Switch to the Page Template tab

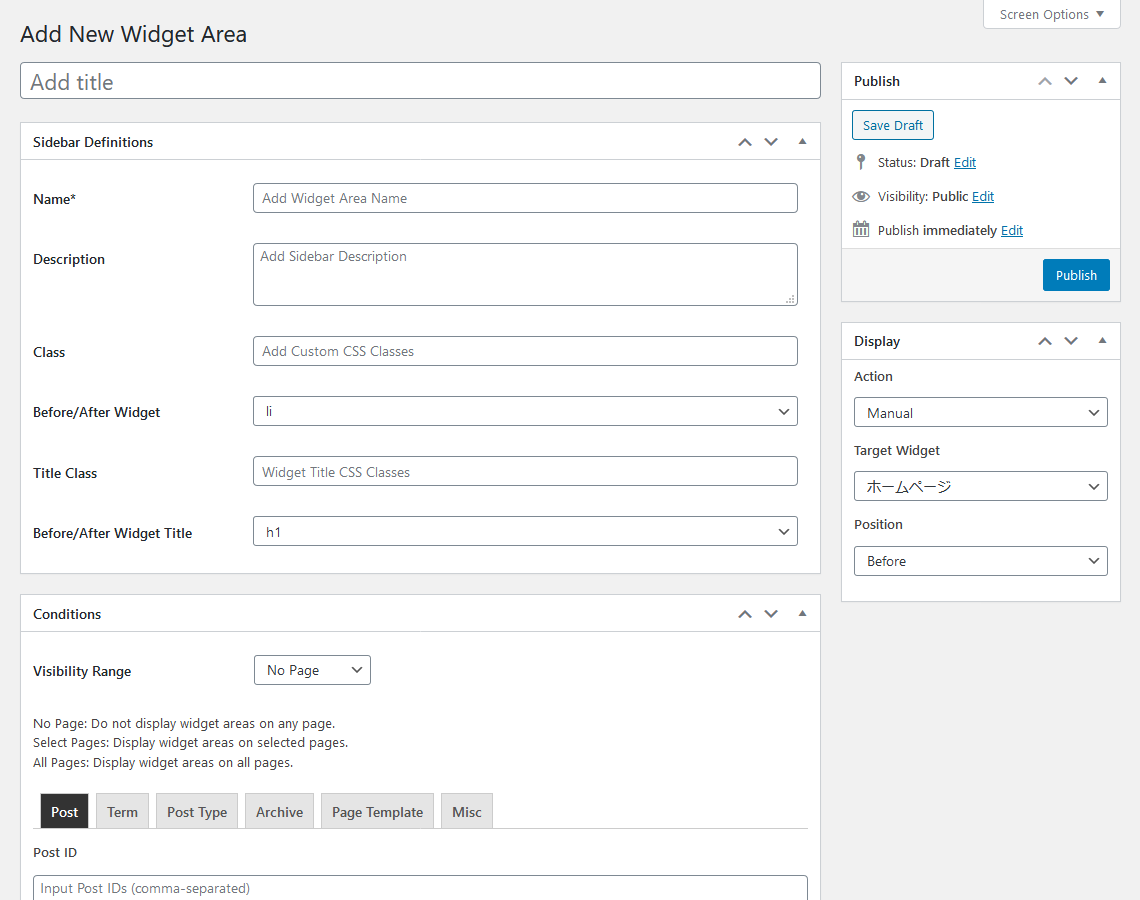[377, 811]
